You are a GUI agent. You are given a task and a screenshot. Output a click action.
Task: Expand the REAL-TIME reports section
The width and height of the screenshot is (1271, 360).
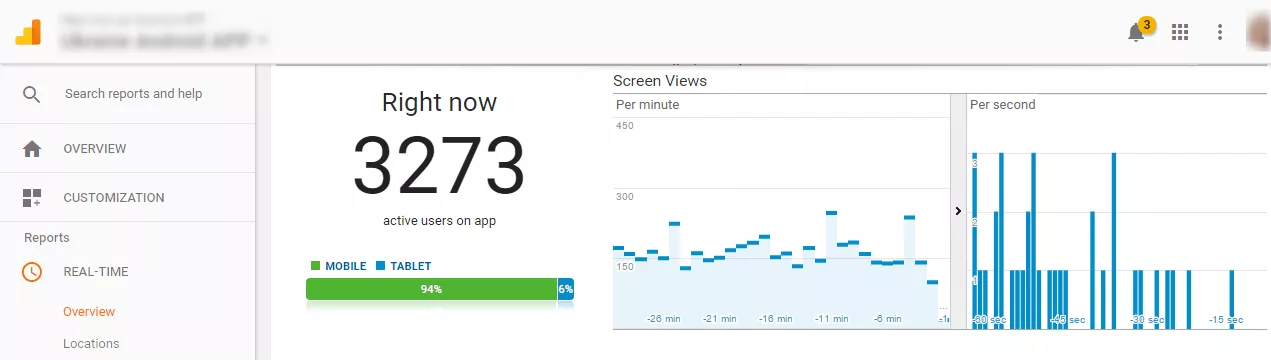pos(96,272)
